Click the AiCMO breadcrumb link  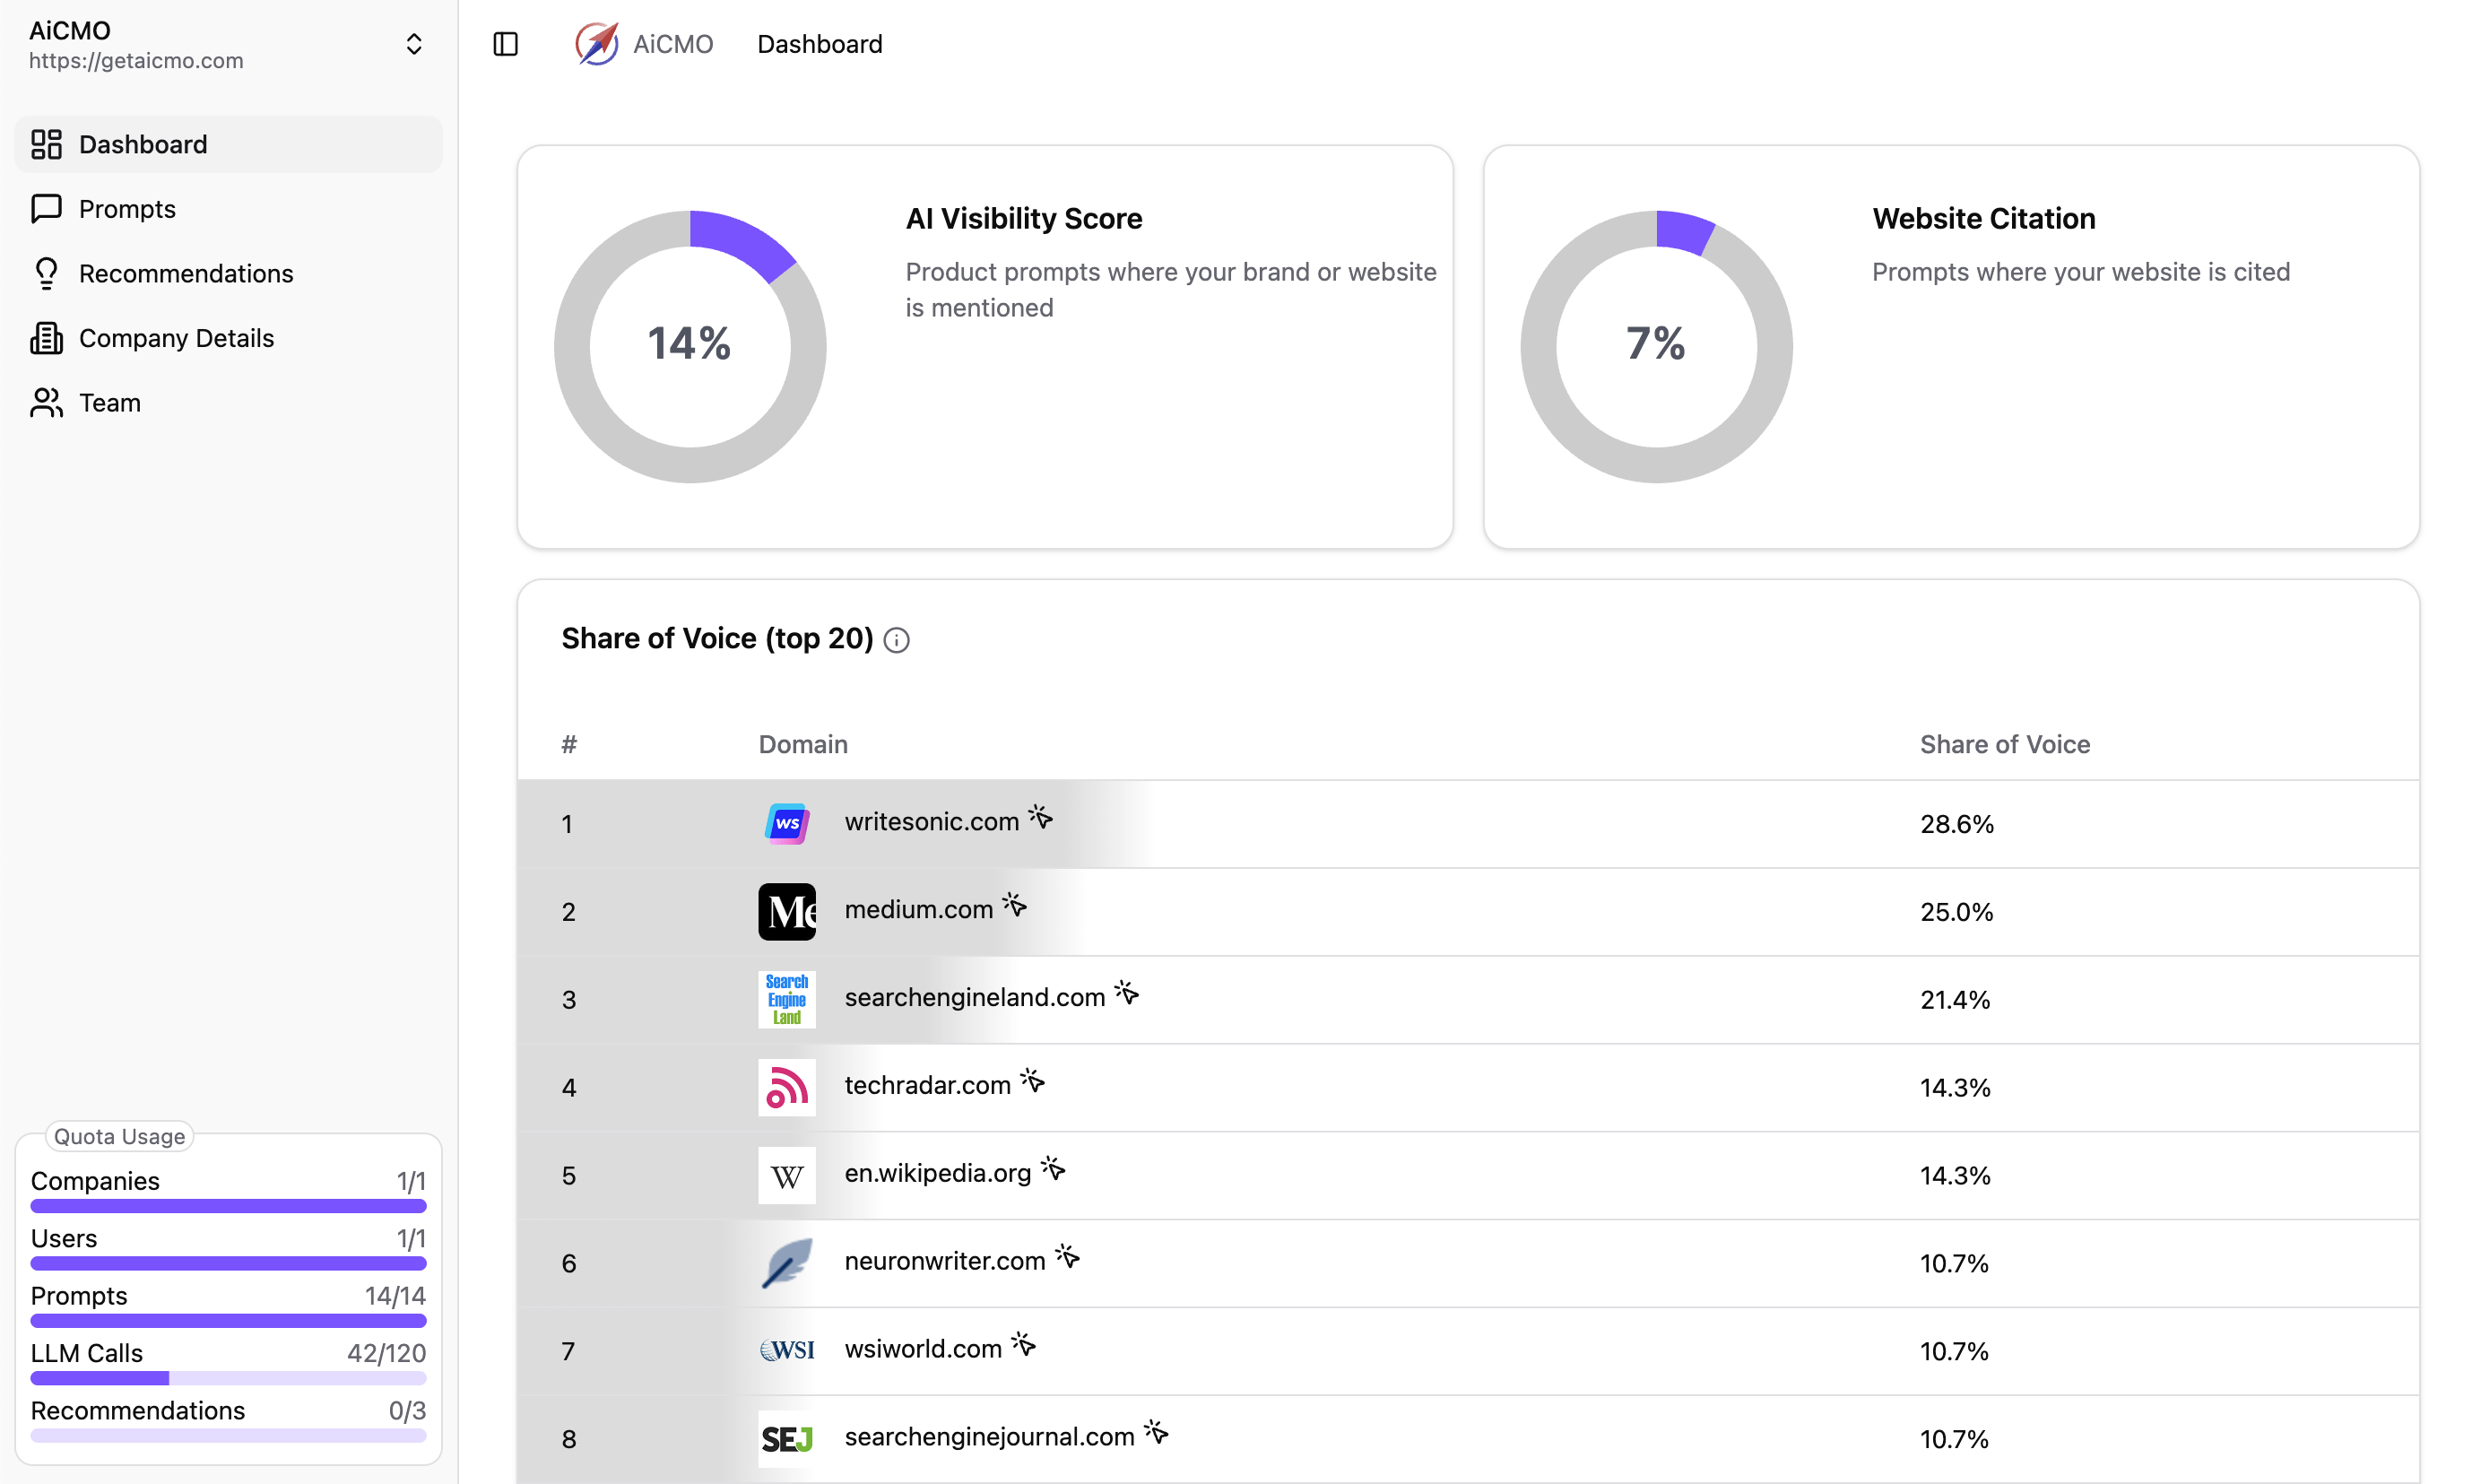coord(673,44)
